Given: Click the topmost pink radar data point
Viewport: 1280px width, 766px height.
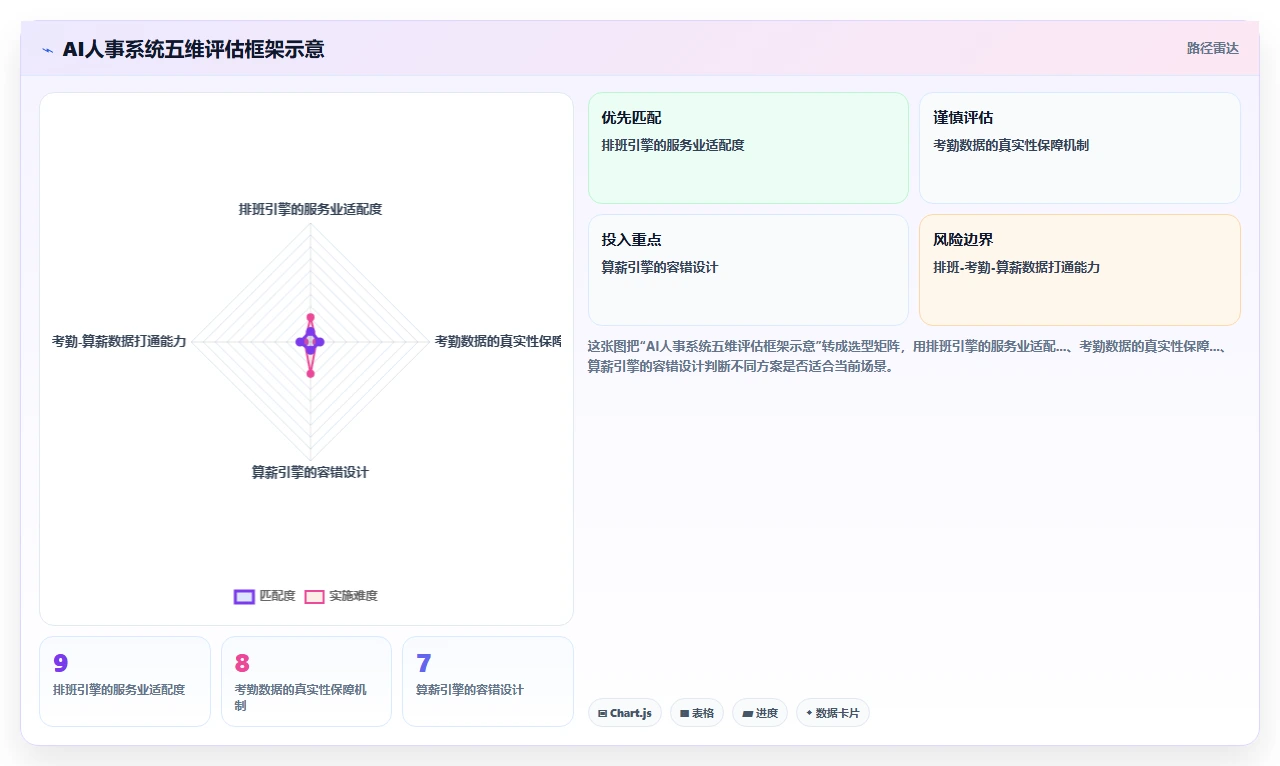Looking at the screenshot, I should click(310, 317).
